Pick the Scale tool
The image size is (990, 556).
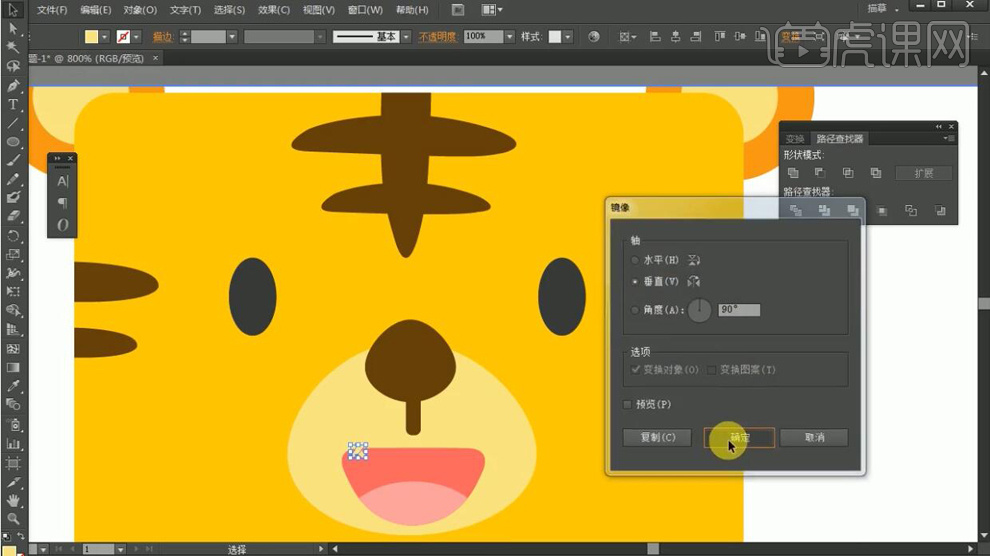pos(13,254)
